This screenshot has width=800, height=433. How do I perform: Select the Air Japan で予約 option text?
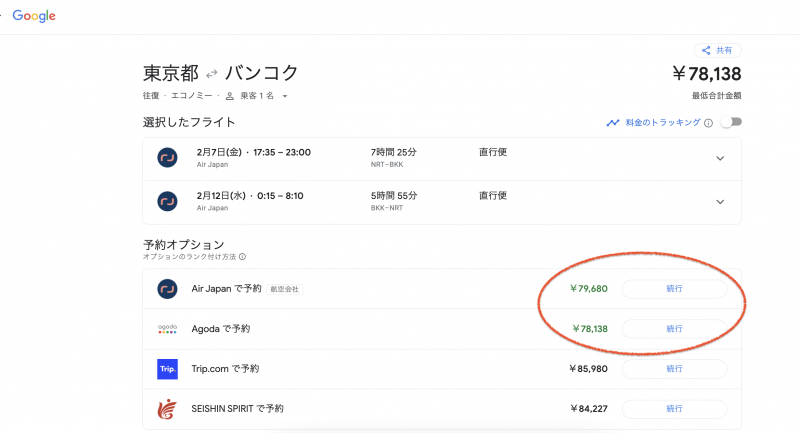226,289
